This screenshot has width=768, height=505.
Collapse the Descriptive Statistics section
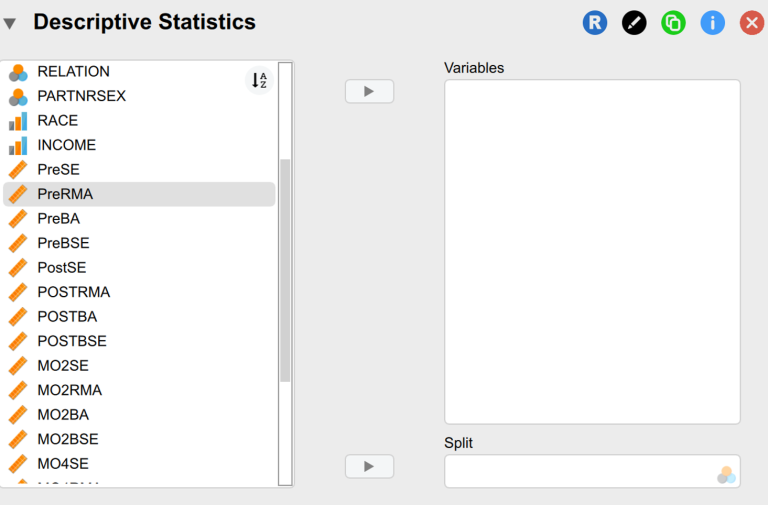point(10,23)
